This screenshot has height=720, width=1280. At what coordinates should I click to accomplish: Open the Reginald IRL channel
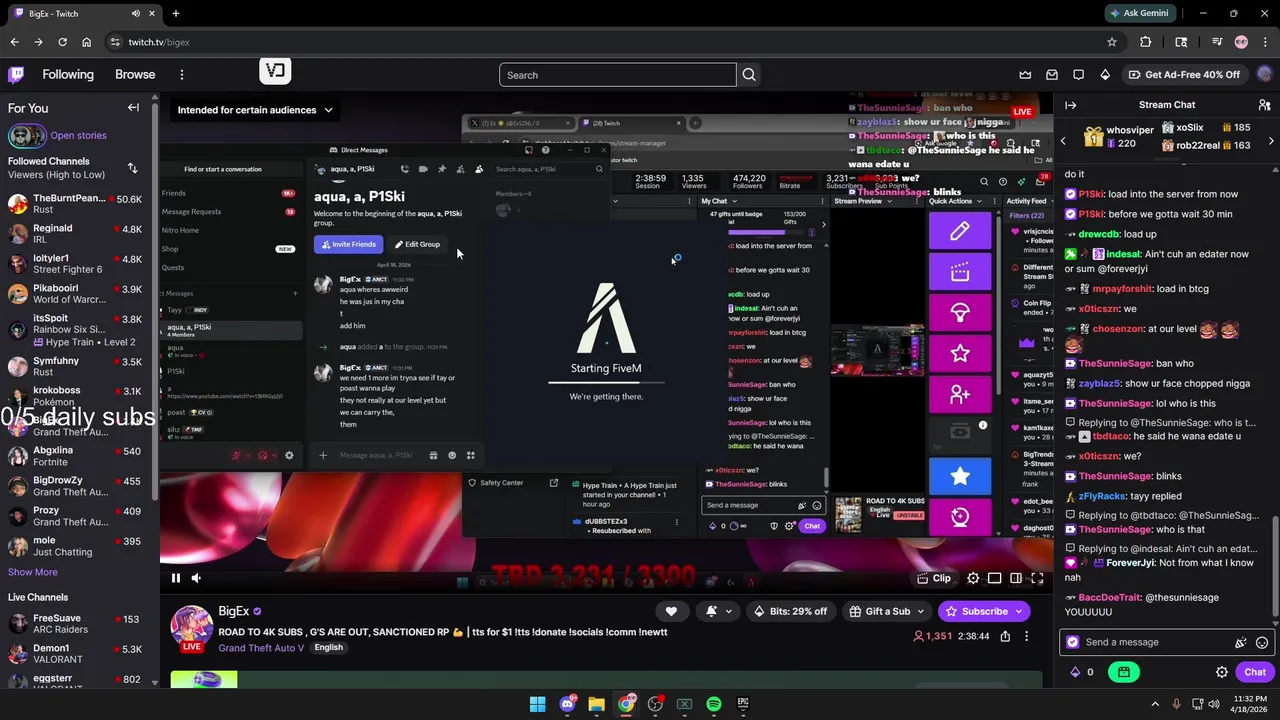click(x=75, y=234)
